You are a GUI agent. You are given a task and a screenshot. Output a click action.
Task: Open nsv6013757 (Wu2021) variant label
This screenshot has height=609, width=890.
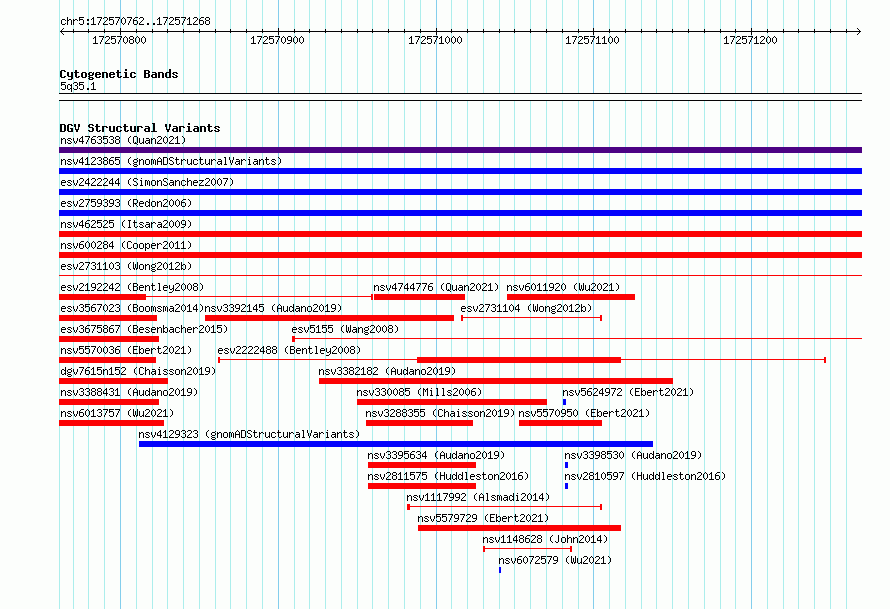click(117, 413)
